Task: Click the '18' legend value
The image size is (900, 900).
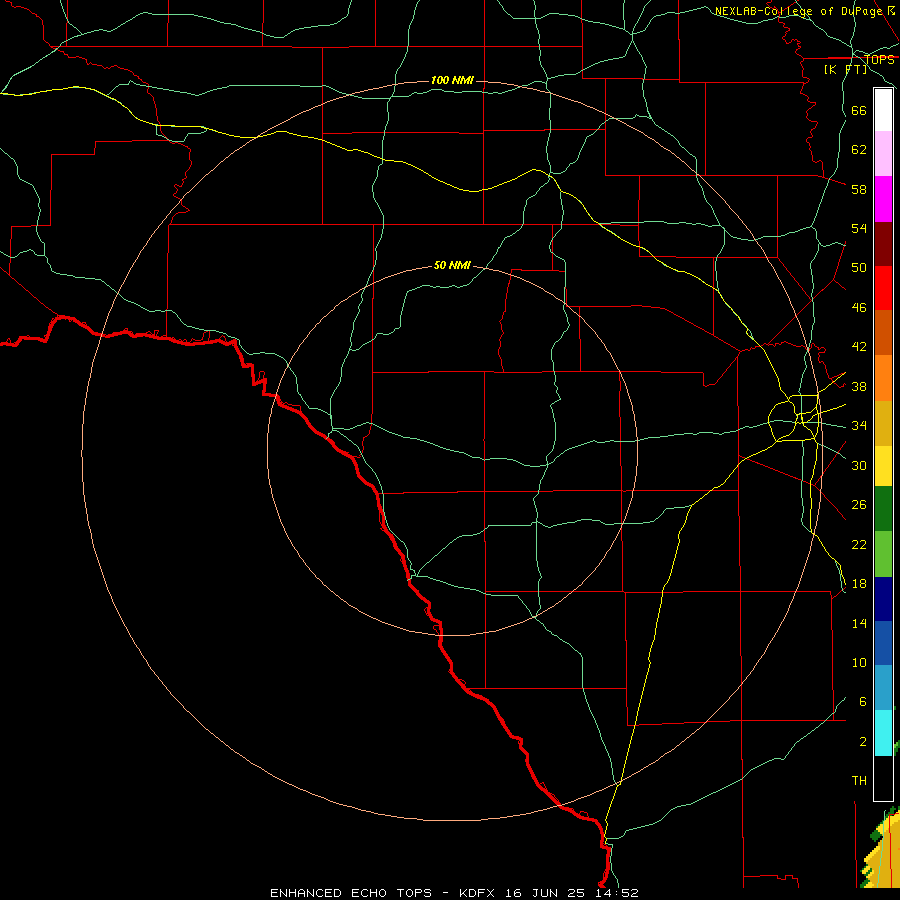Action: coord(859,584)
